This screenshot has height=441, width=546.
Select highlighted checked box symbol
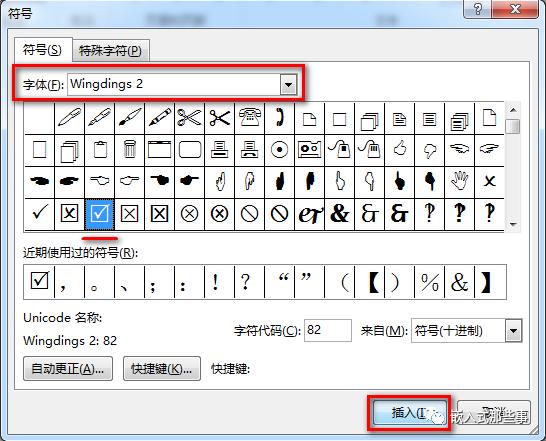tap(100, 214)
